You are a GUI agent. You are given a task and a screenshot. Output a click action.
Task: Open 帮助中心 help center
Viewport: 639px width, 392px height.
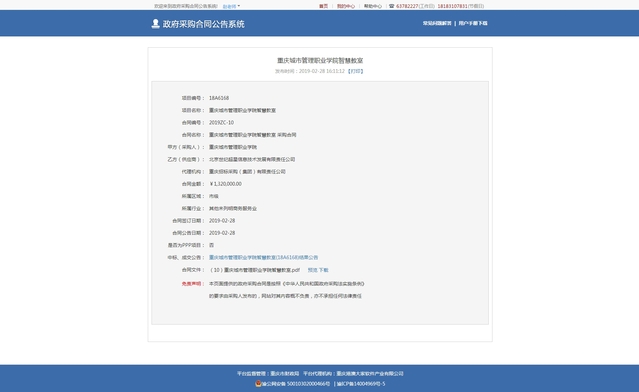[x=372, y=6]
